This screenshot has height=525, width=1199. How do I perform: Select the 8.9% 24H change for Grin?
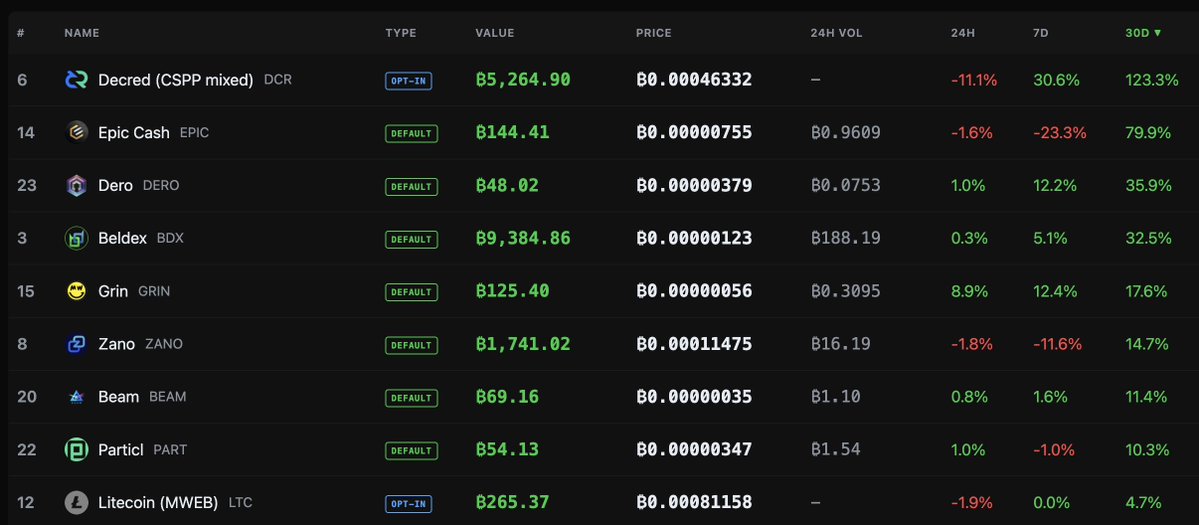[970, 291]
